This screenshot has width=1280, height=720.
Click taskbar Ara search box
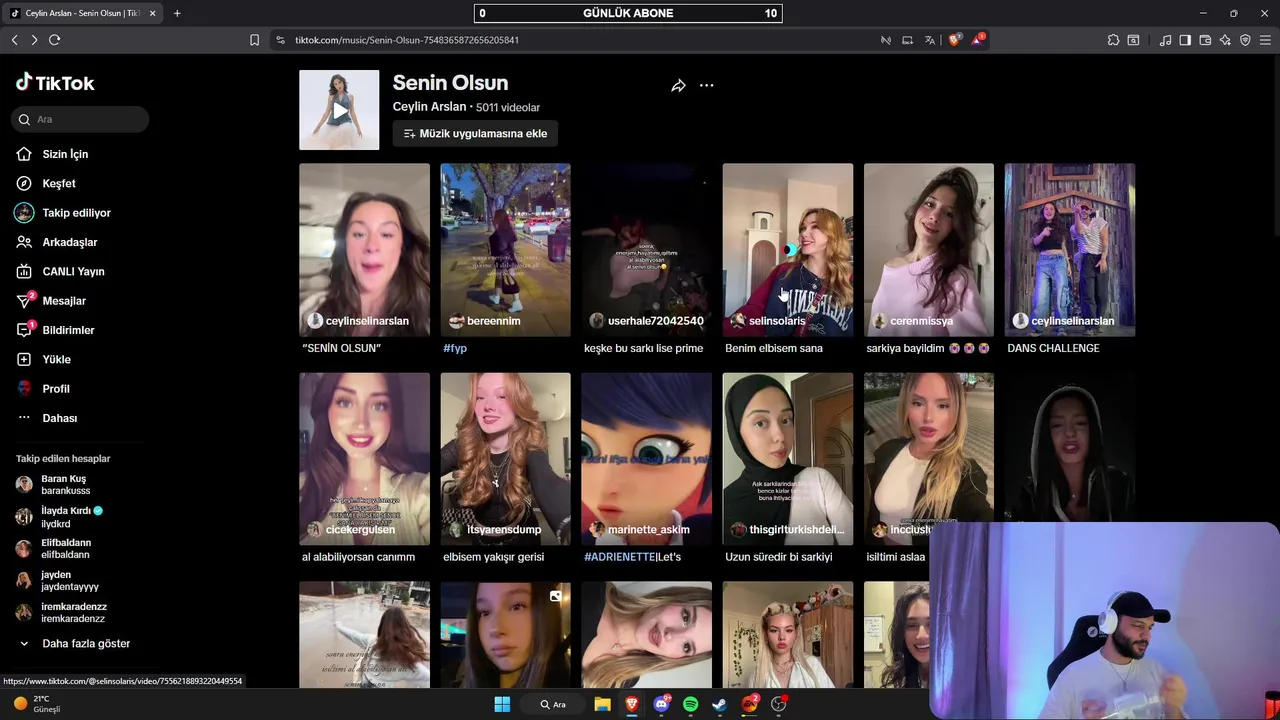553,704
